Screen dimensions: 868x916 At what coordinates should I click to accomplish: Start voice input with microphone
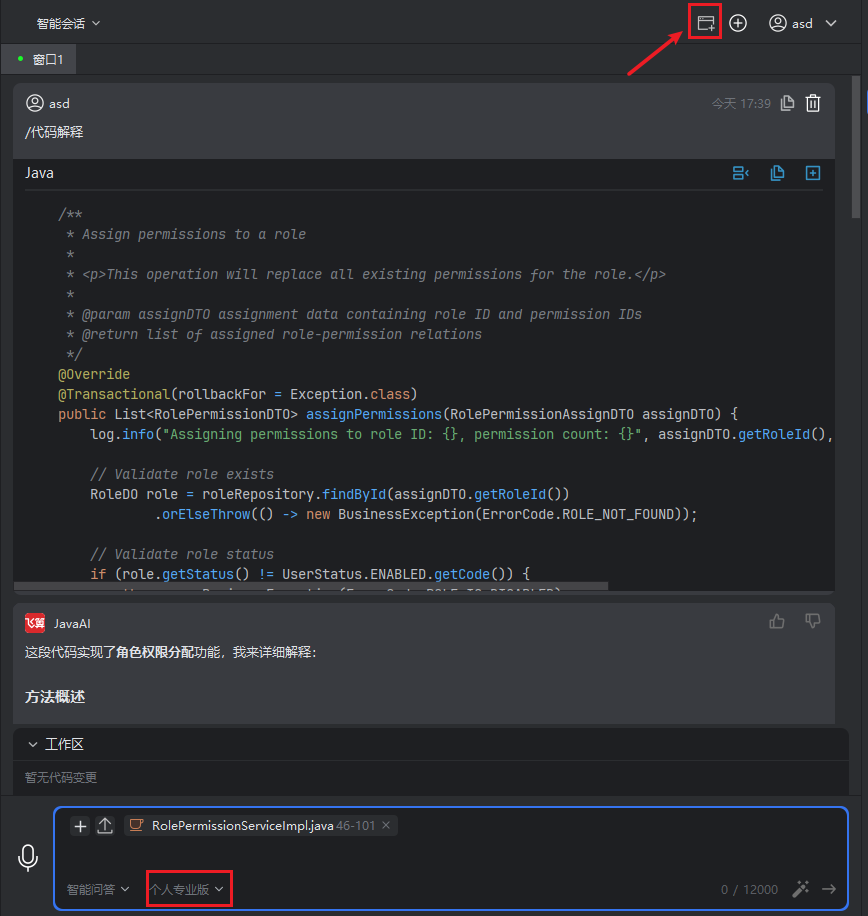point(28,857)
